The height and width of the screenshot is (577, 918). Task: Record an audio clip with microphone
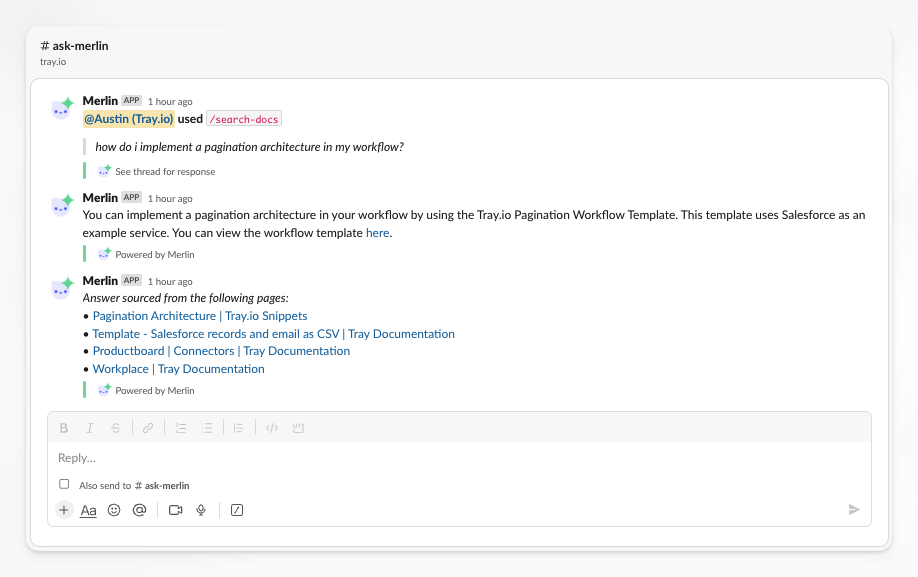[x=201, y=510]
